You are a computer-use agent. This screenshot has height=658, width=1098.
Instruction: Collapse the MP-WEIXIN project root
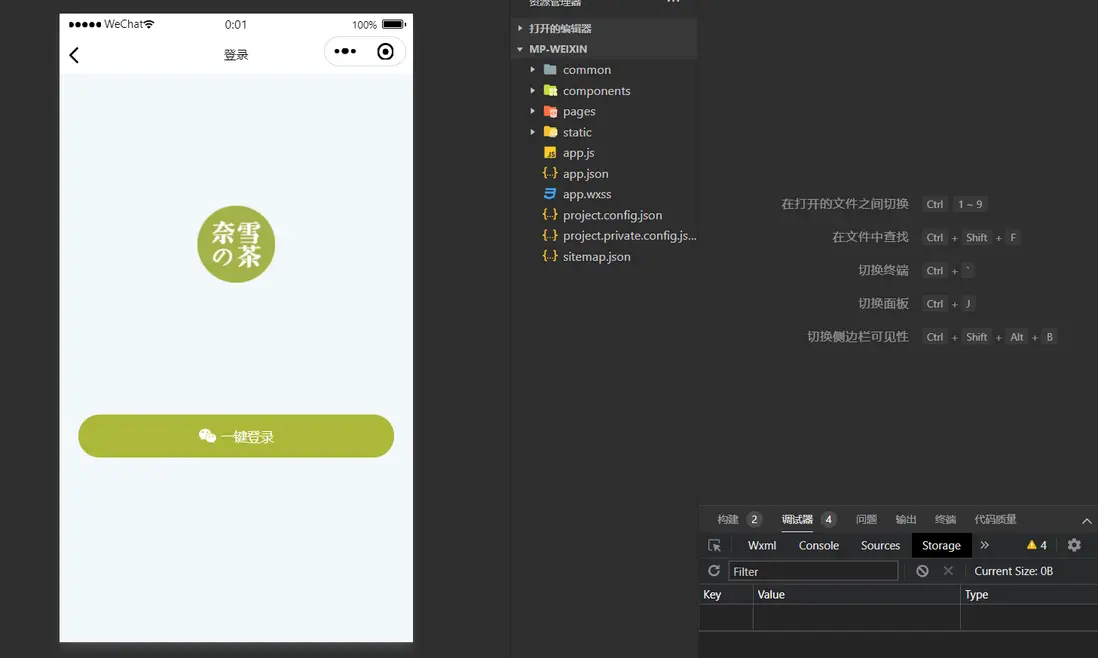tap(520, 49)
